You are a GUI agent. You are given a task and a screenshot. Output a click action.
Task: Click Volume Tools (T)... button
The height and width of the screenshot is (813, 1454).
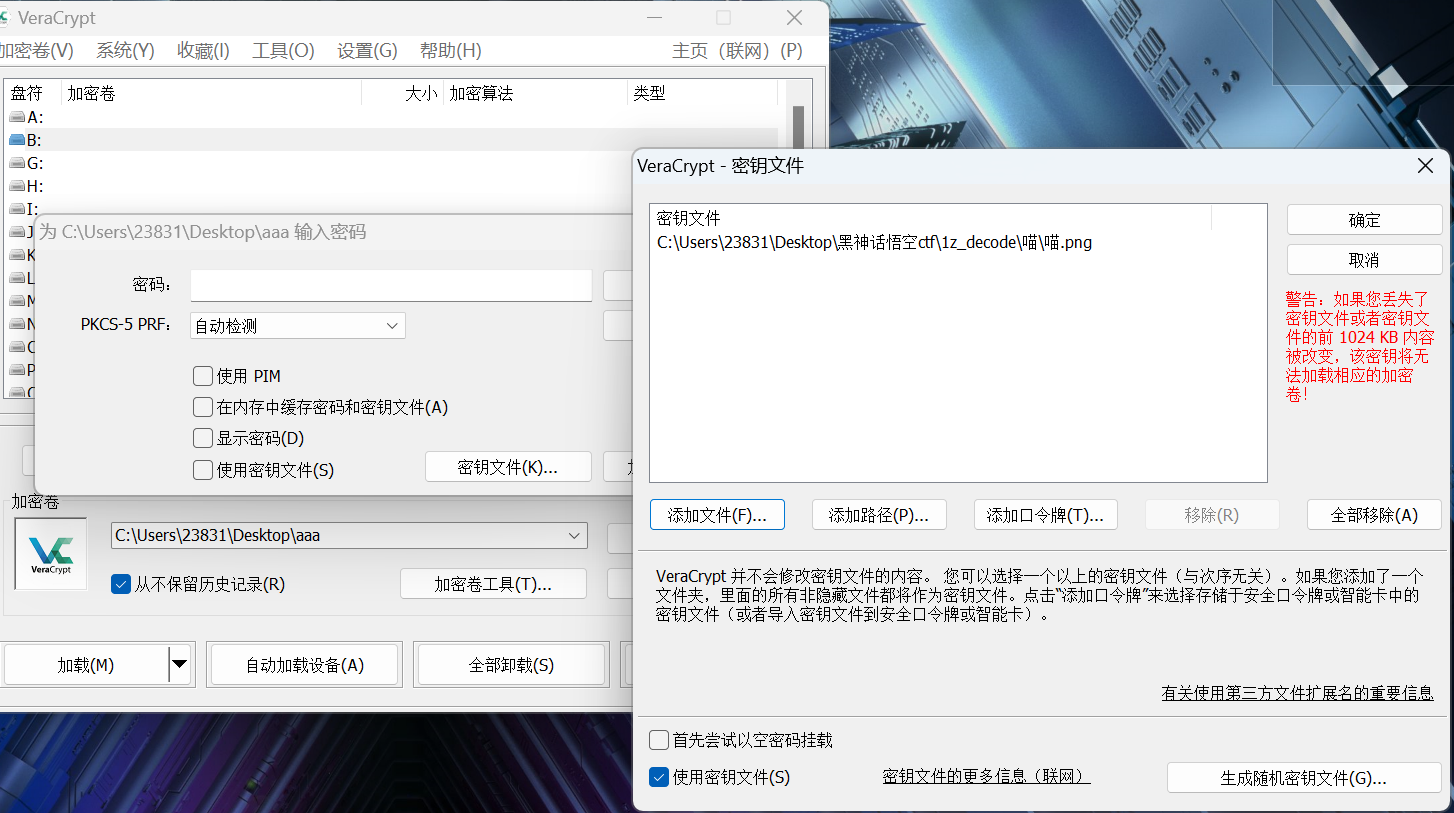pyautogui.click(x=493, y=584)
